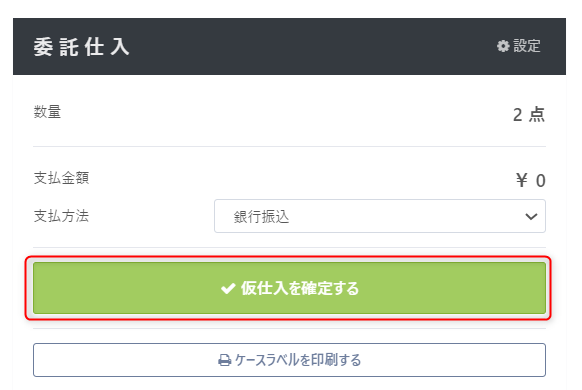
Task: Click the ケースラベル text on the print button
Action: 267,360
